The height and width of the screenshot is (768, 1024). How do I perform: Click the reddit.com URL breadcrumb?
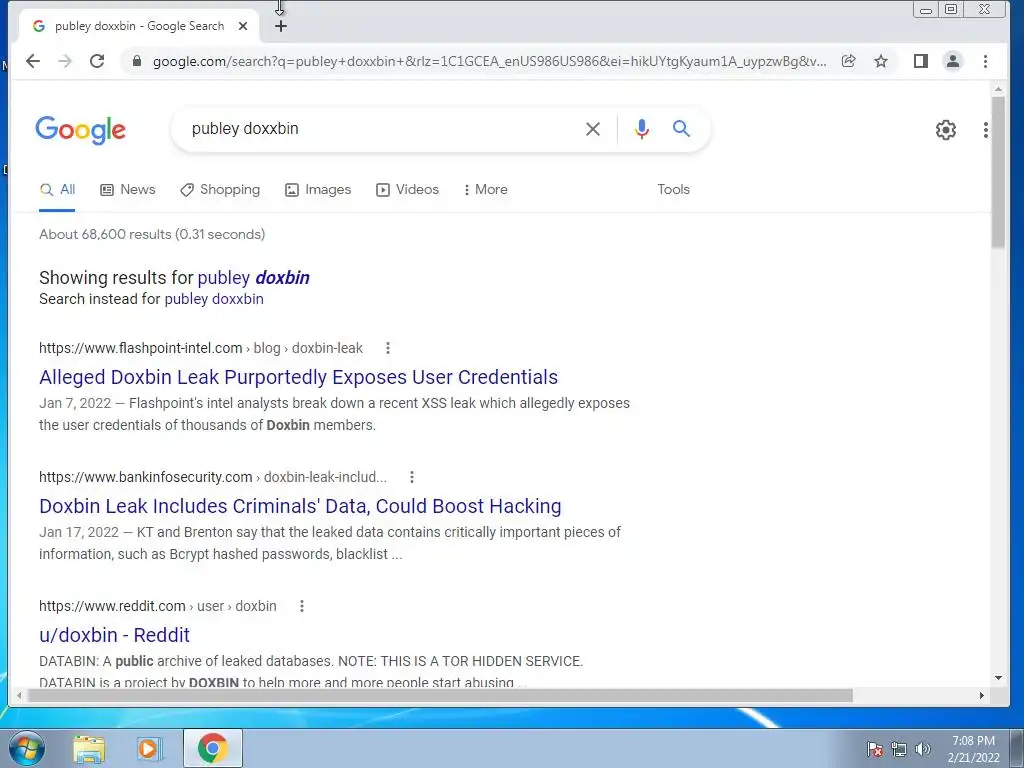[x=158, y=606]
